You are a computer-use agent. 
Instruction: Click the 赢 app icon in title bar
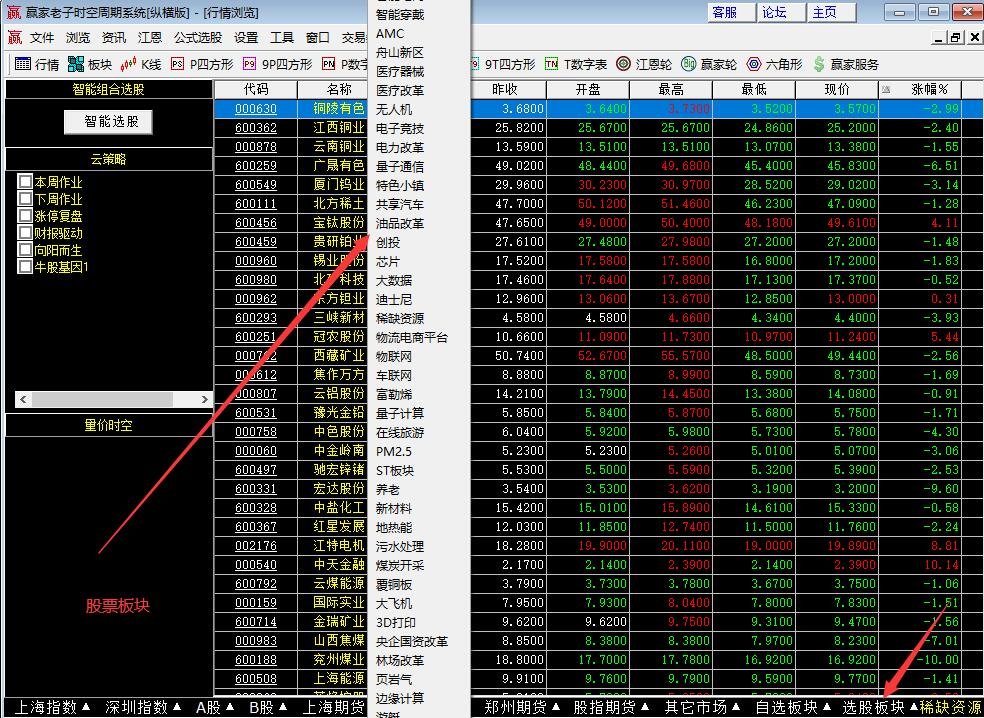point(13,12)
